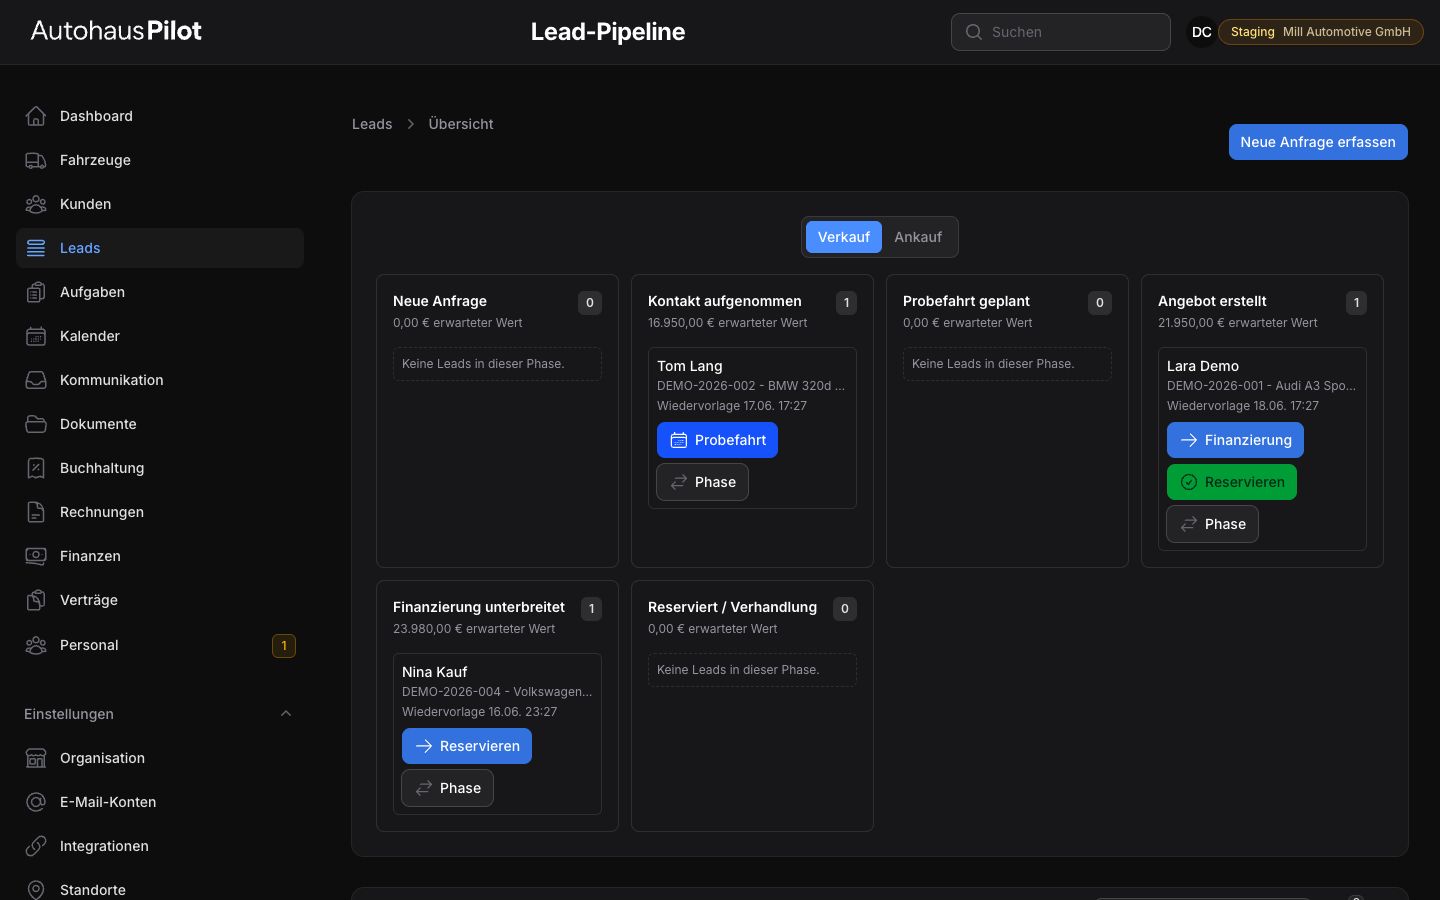Open Kommunikation in the sidebar
The image size is (1440, 900).
[160, 380]
